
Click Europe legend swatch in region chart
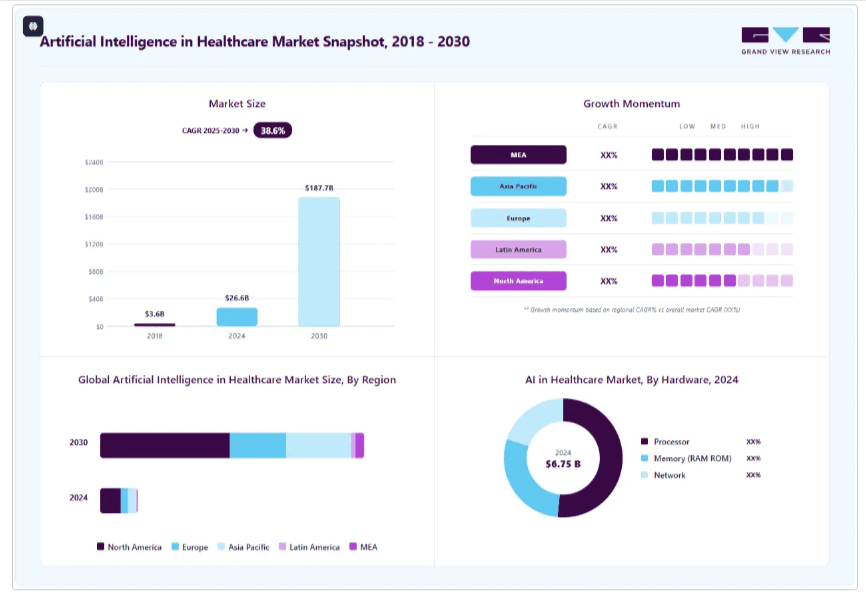(175, 546)
